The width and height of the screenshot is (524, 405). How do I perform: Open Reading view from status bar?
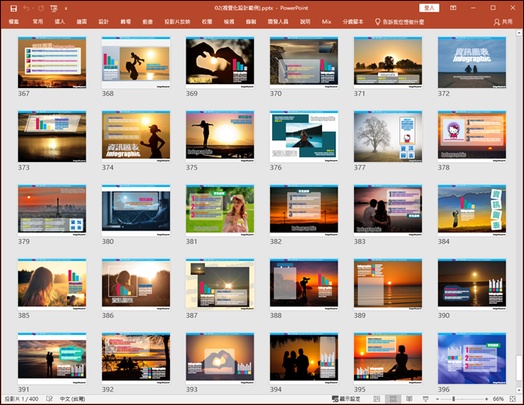(x=409, y=399)
